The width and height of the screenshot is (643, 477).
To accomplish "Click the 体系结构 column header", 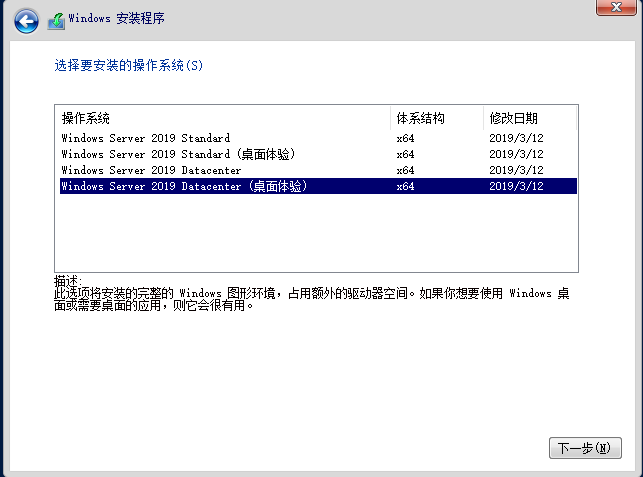I will 437,118.
